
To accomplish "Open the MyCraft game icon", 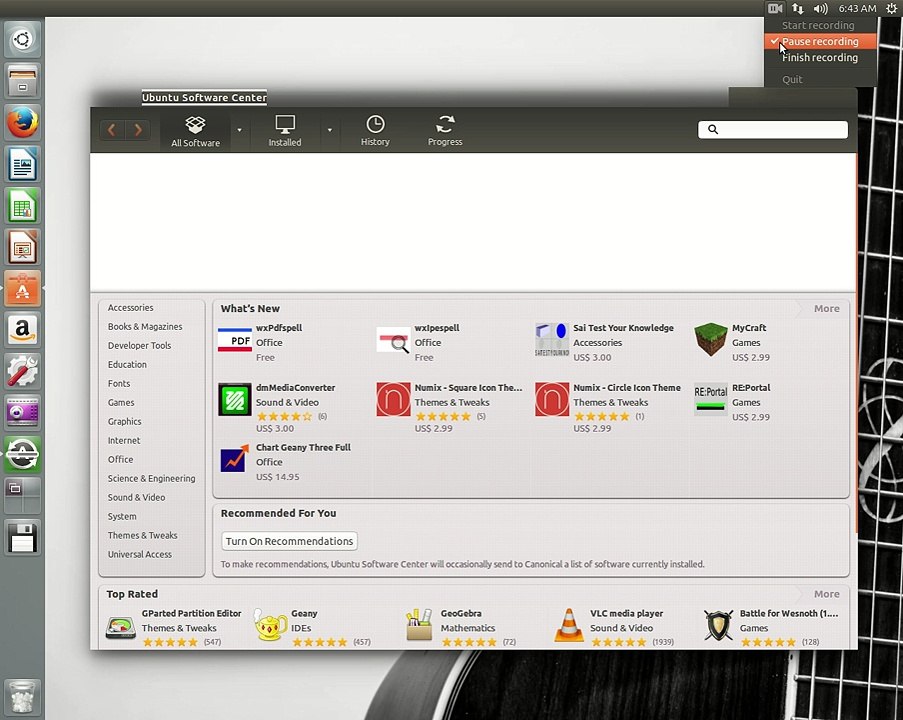I will point(711,340).
